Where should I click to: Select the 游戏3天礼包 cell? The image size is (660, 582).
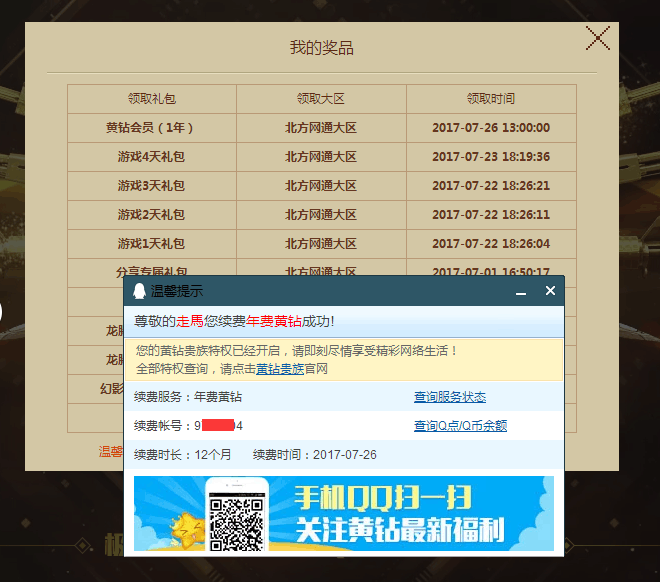pyautogui.click(x=152, y=186)
